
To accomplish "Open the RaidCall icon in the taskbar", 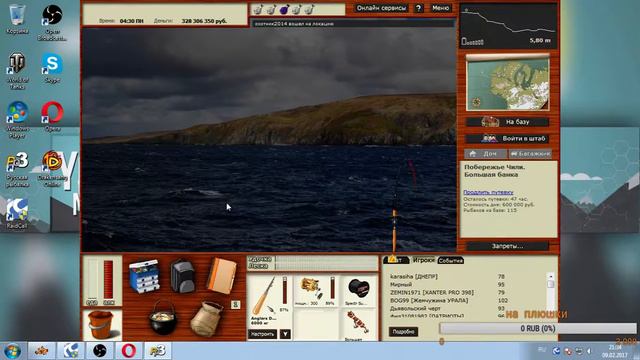I will [x=71, y=351].
